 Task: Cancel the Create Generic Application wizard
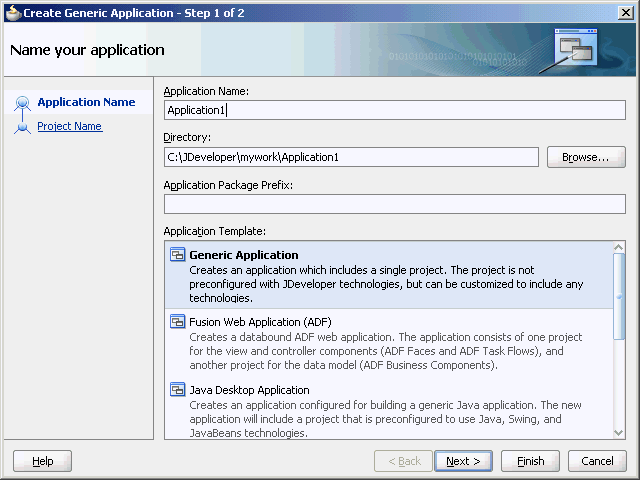[x=597, y=461]
